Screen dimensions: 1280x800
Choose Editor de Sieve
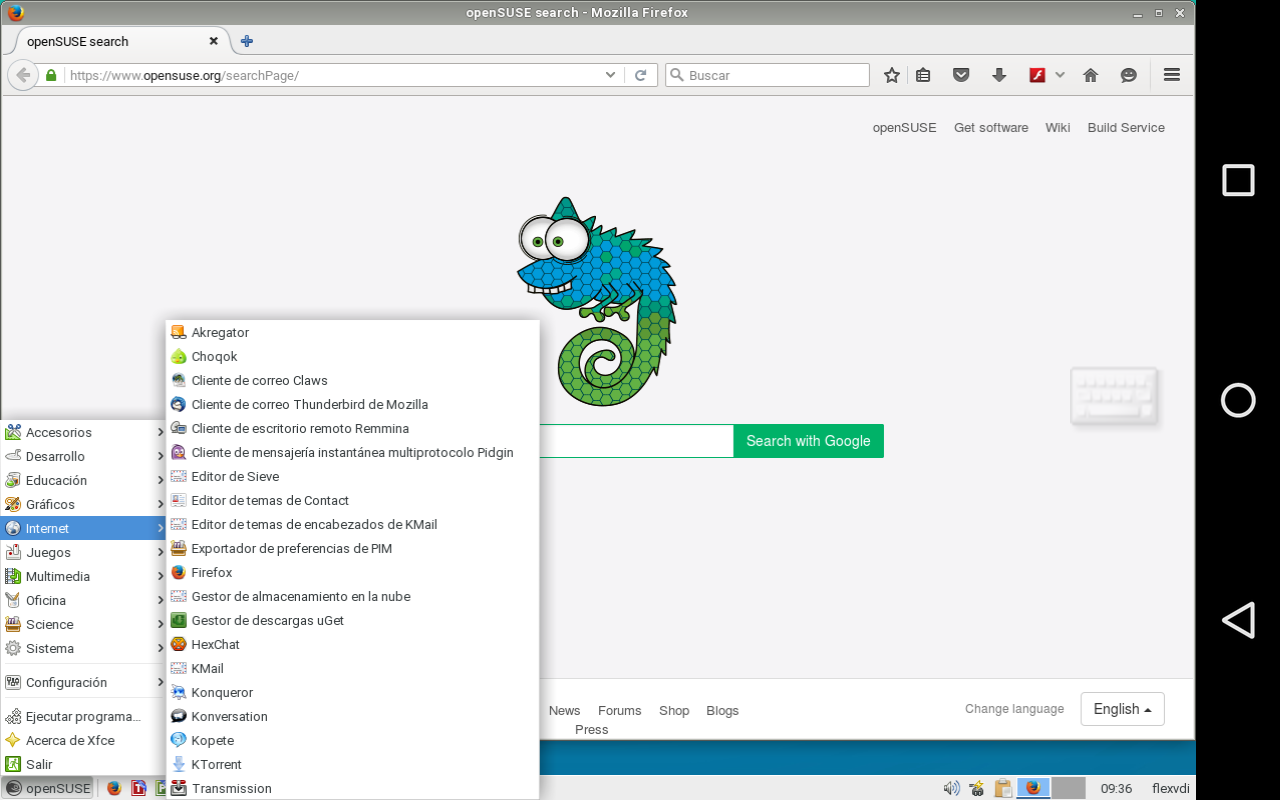tap(352, 476)
